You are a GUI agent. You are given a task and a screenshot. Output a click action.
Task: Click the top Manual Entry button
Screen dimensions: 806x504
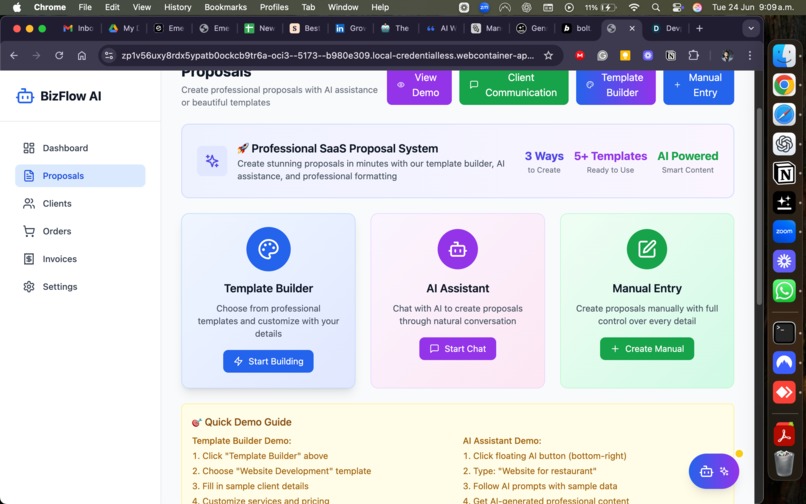698,85
